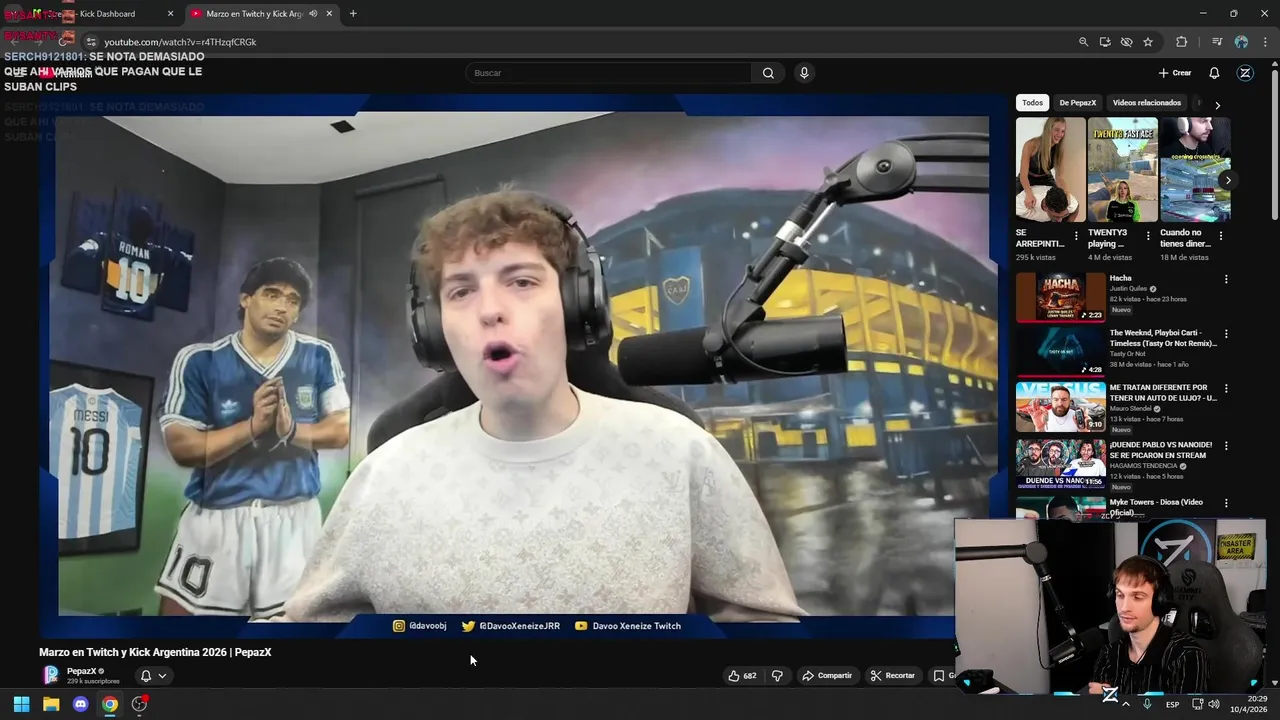This screenshot has width=1280, height=720.
Task: Click the video title Marzo en Twitch y Kick
Action: pyautogui.click(x=155, y=652)
